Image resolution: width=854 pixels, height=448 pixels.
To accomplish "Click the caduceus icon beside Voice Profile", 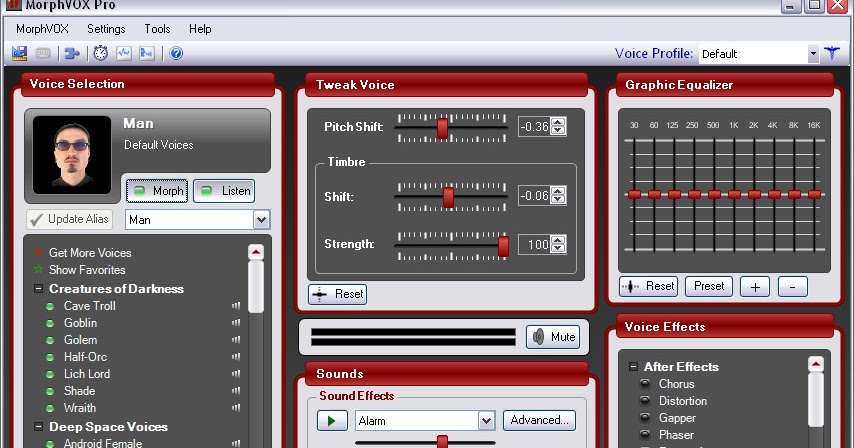I will tap(832, 53).
